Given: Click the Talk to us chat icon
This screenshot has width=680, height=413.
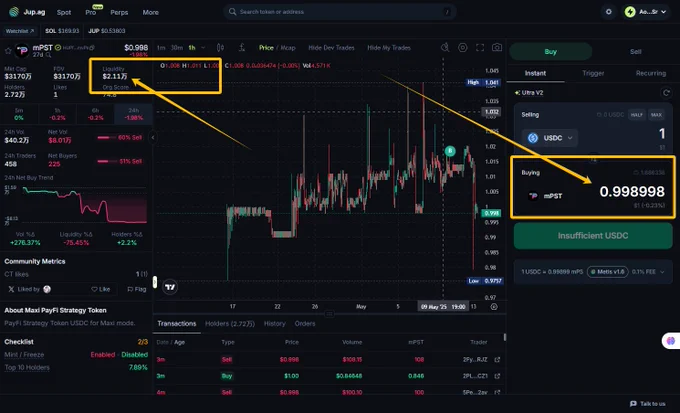Looking at the screenshot, I should tap(633, 403).
